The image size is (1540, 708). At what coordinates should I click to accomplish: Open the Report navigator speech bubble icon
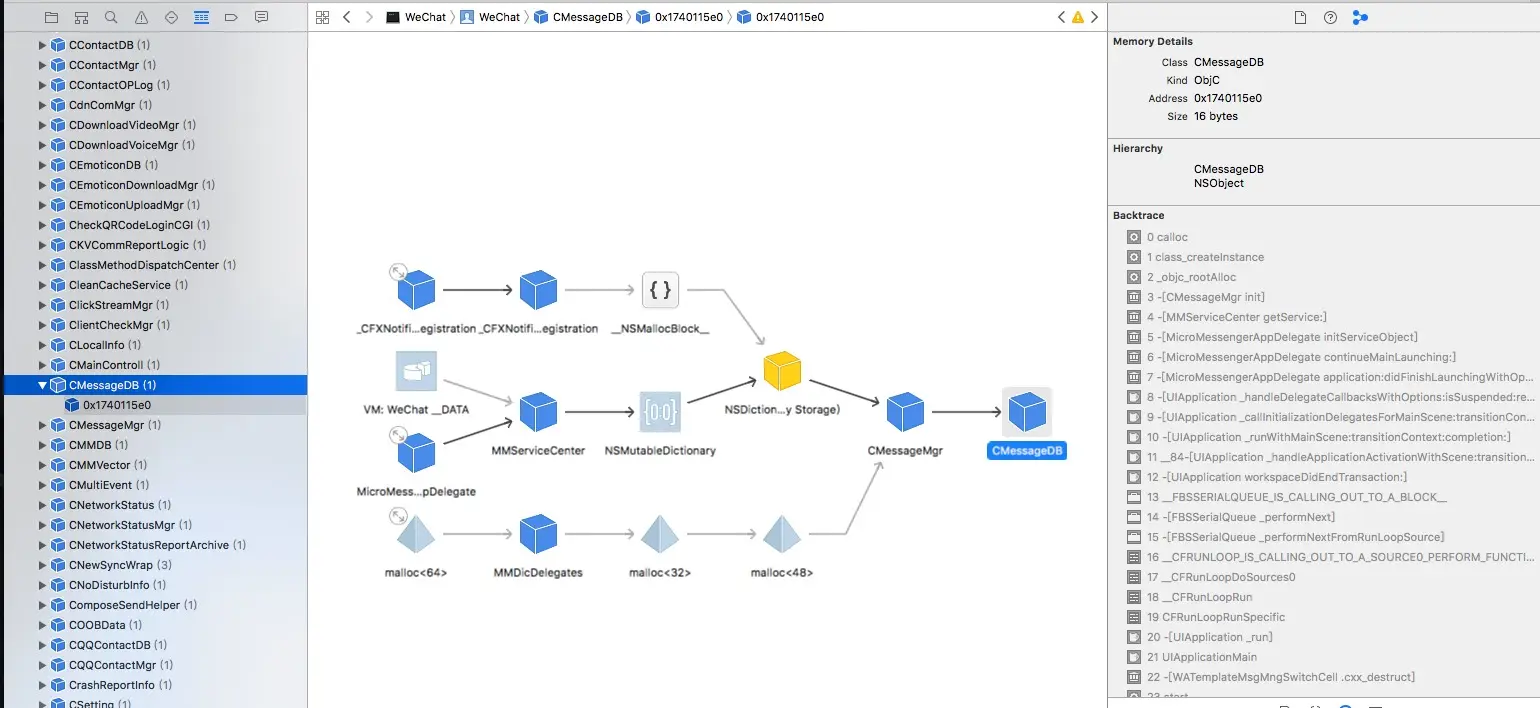(260, 17)
